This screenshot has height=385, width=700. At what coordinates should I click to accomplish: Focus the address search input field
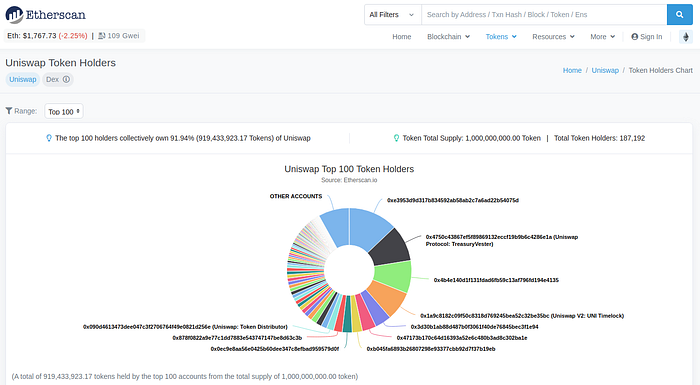coord(544,15)
